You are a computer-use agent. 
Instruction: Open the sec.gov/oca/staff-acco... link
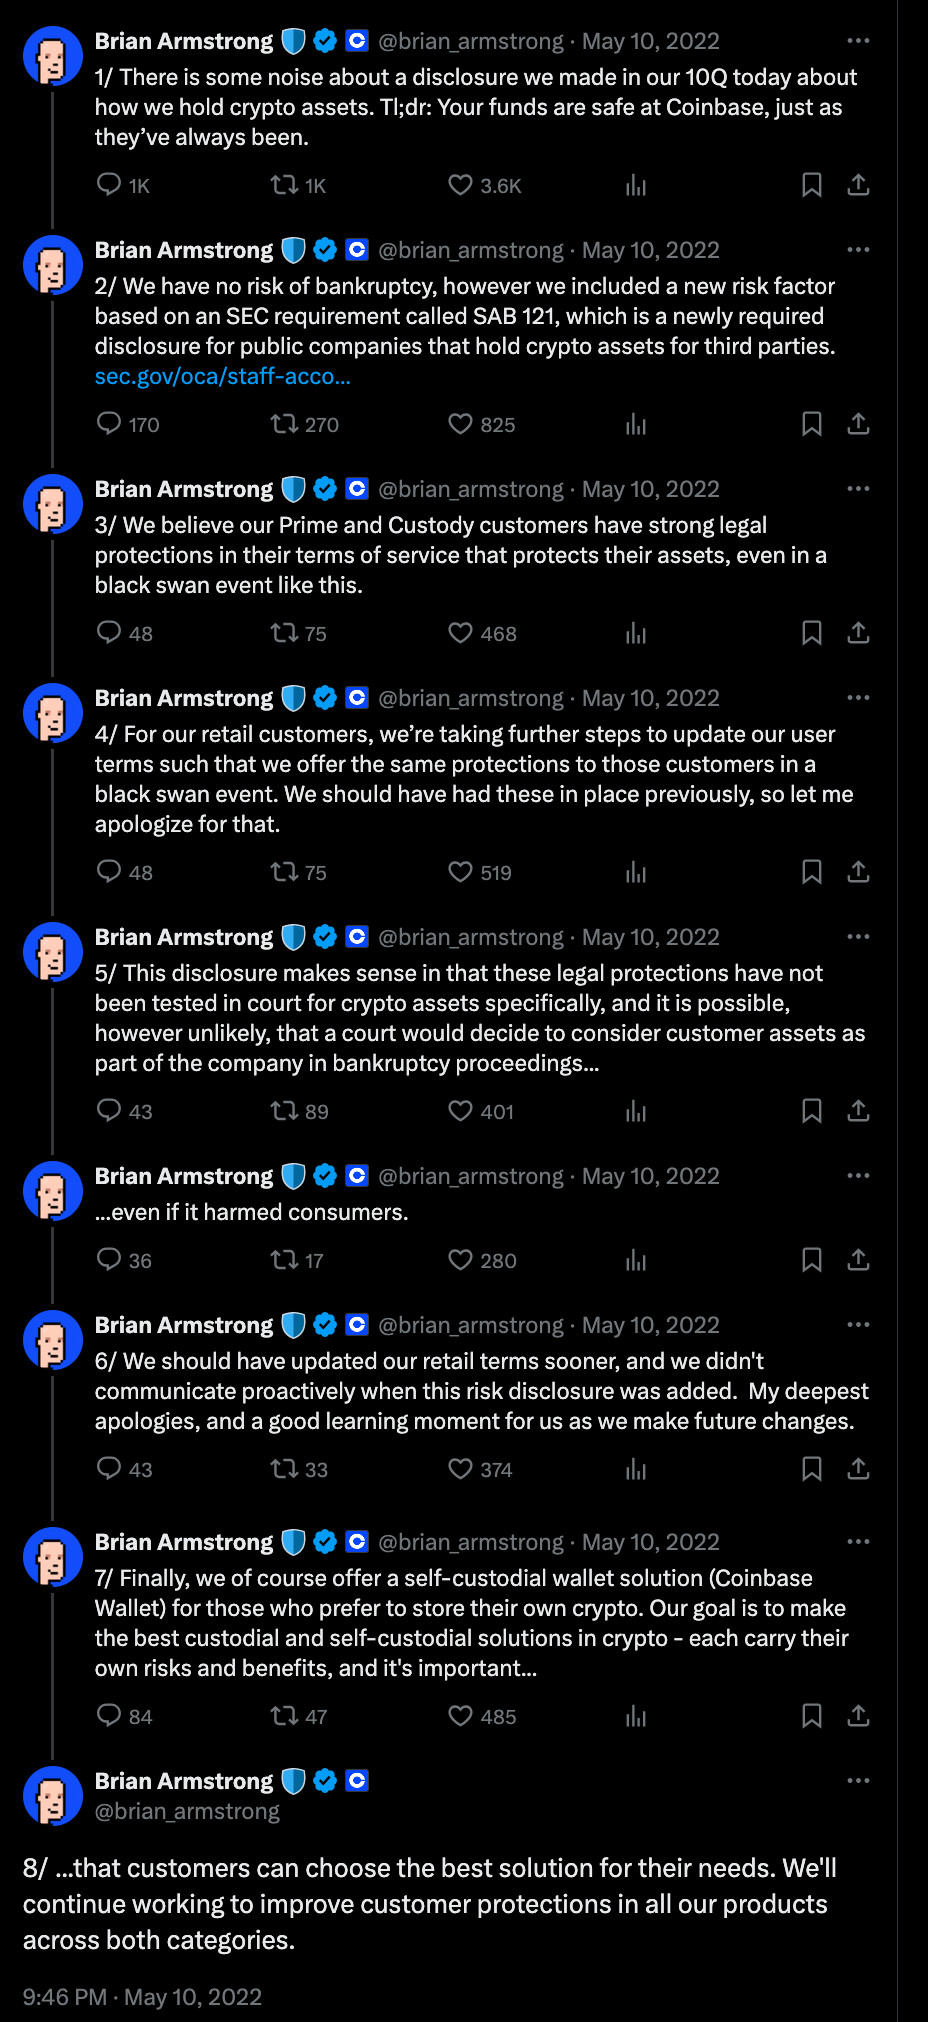click(x=223, y=376)
